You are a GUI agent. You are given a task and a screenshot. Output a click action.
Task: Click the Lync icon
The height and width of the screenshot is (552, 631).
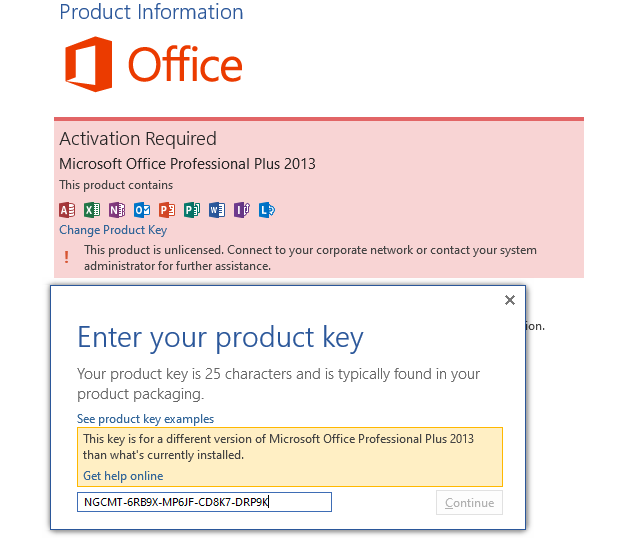(x=267, y=210)
